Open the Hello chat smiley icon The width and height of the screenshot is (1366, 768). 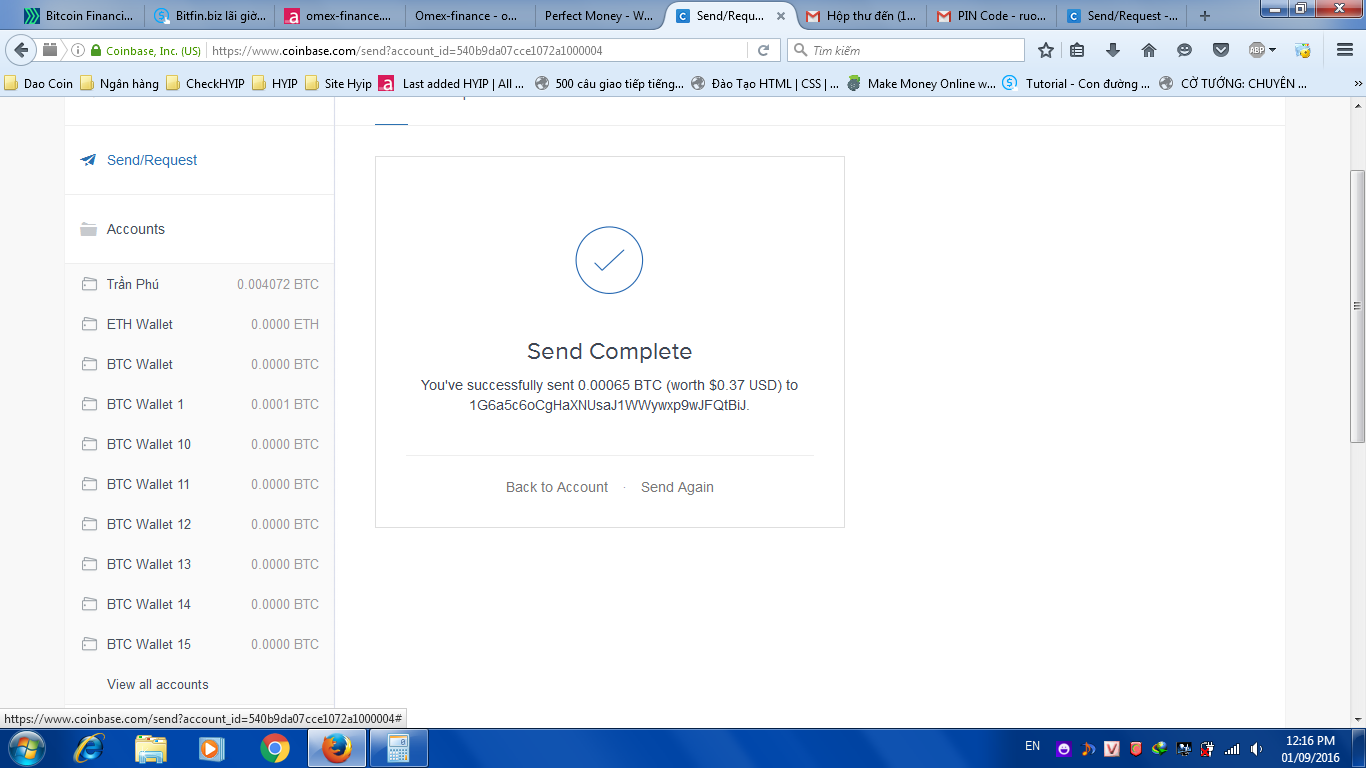pos(1185,50)
